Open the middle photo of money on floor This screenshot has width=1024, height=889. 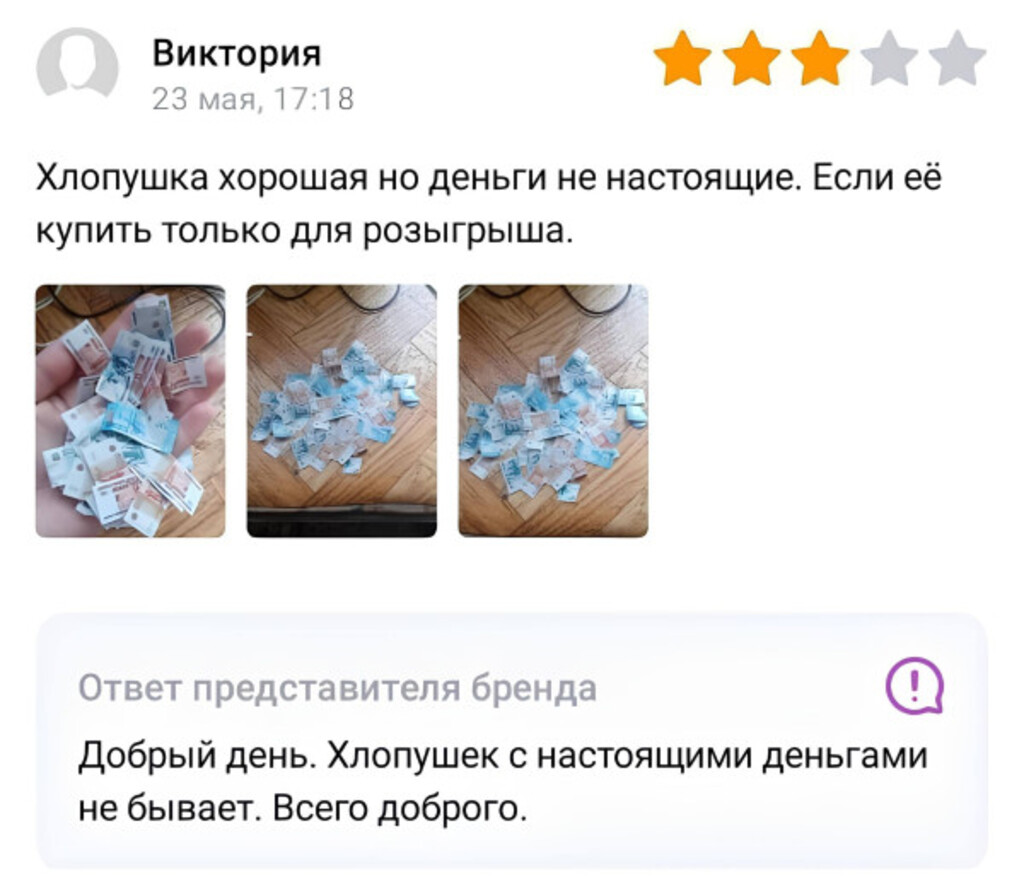click(x=342, y=411)
